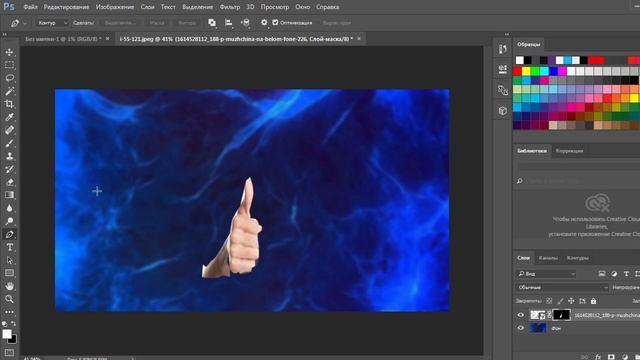640x360 pixels.
Task: Select the Healing Brush tool
Action: (x=9, y=130)
